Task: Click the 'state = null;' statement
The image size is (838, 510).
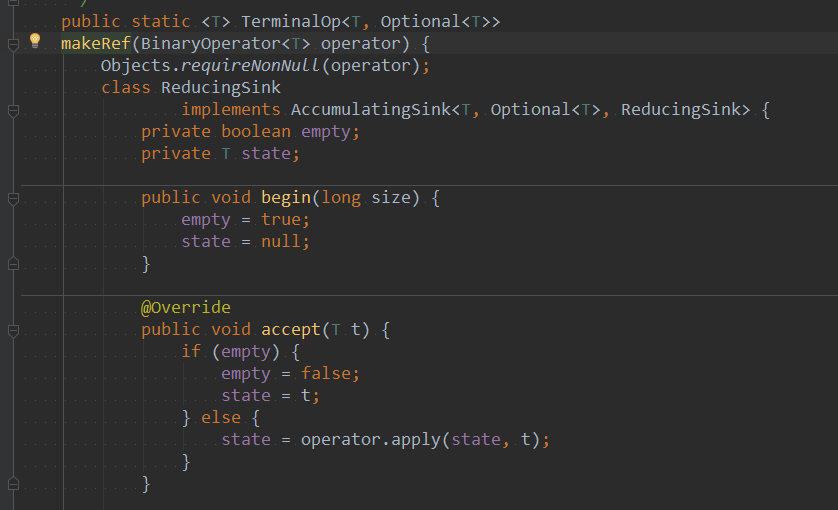Action: point(245,242)
